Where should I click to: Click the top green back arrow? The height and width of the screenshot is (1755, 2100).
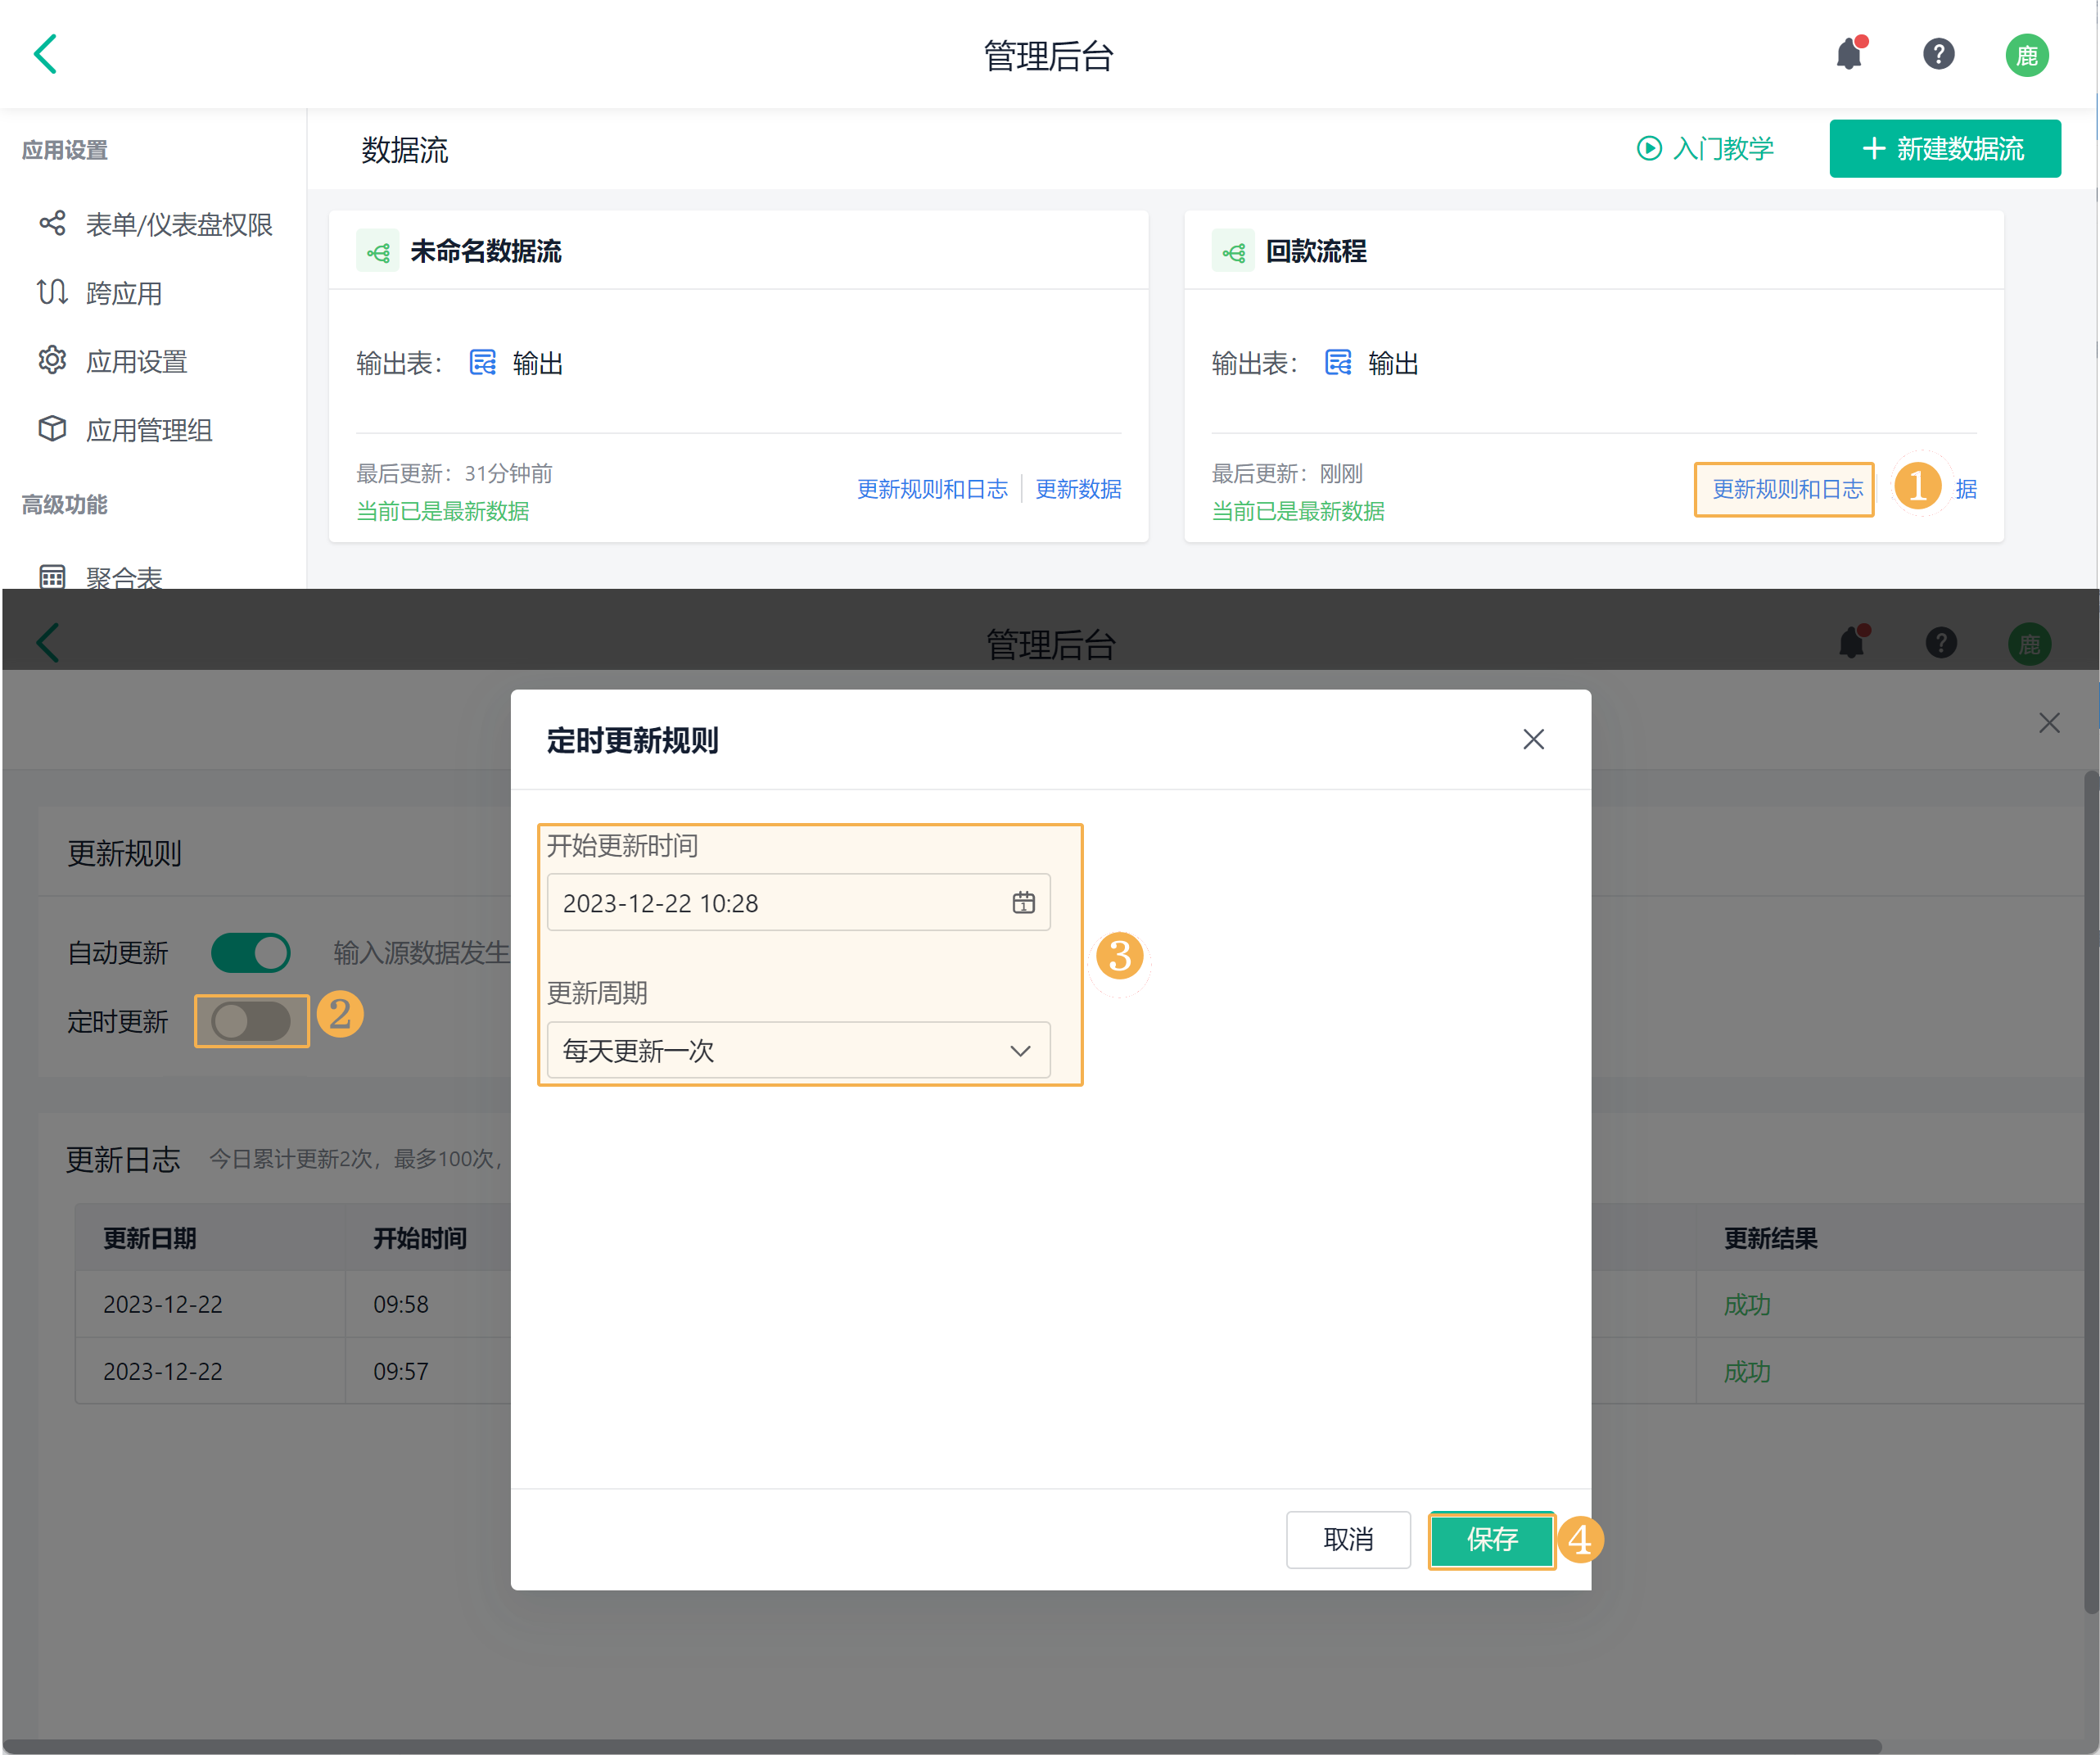[x=46, y=54]
